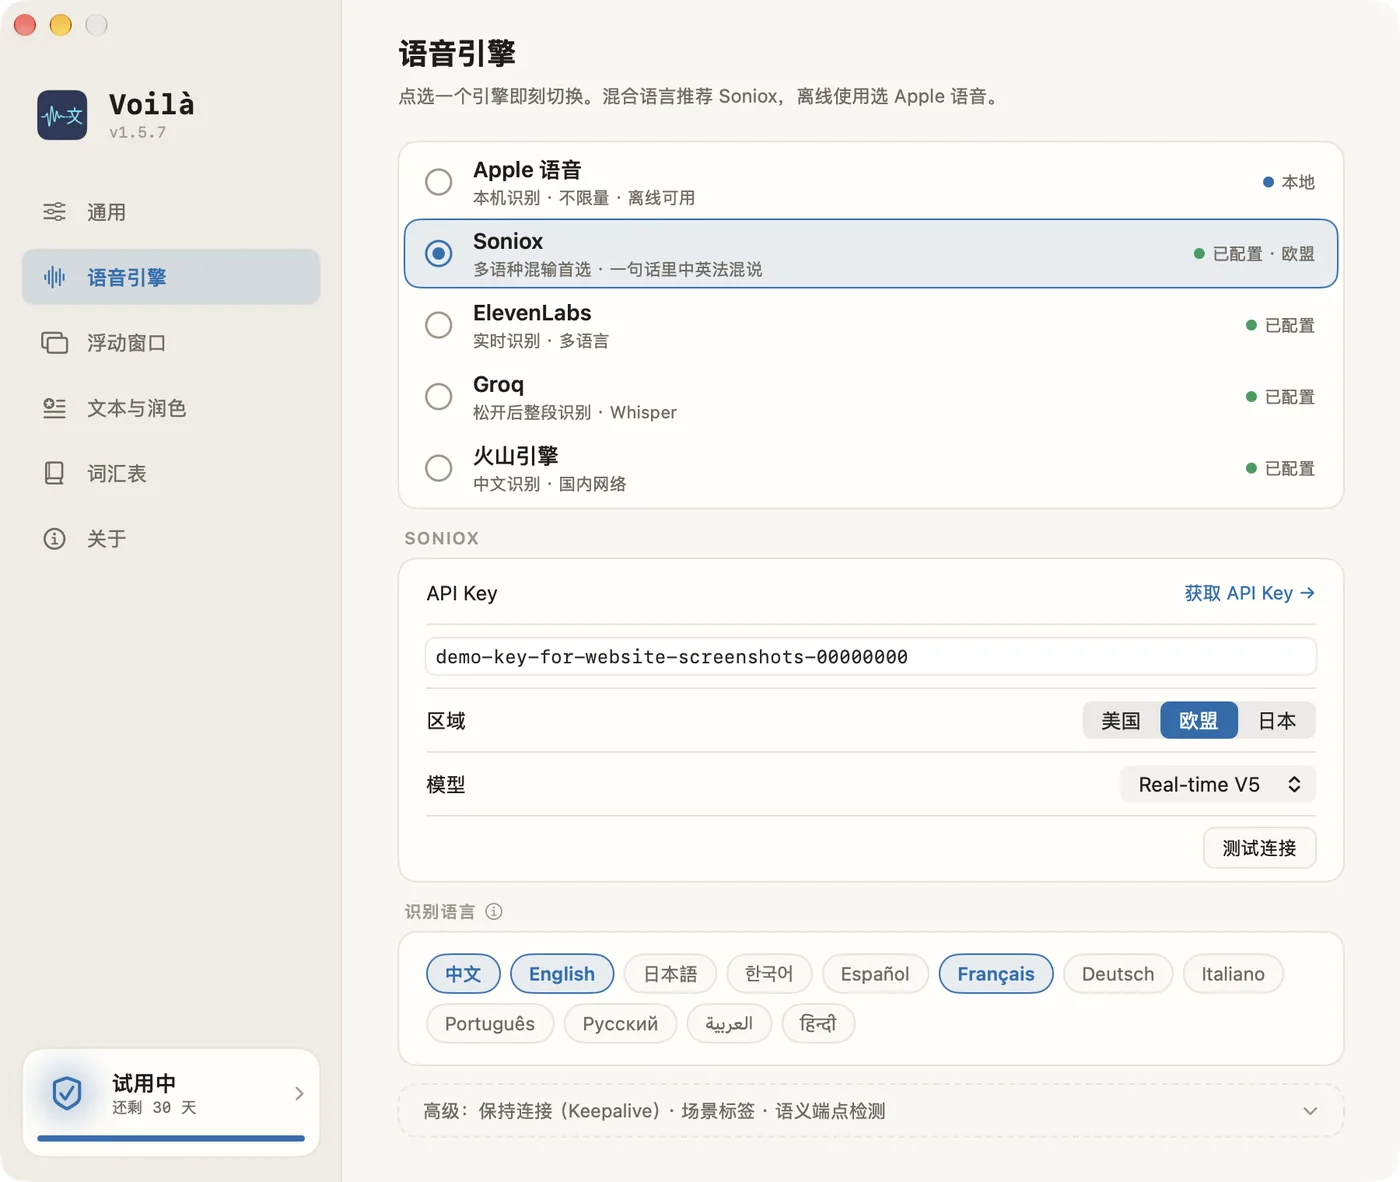The image size is (1400, 1182).
Task: Click the shield checkmark icon in trial card
Action: (x=67, y=1093)
